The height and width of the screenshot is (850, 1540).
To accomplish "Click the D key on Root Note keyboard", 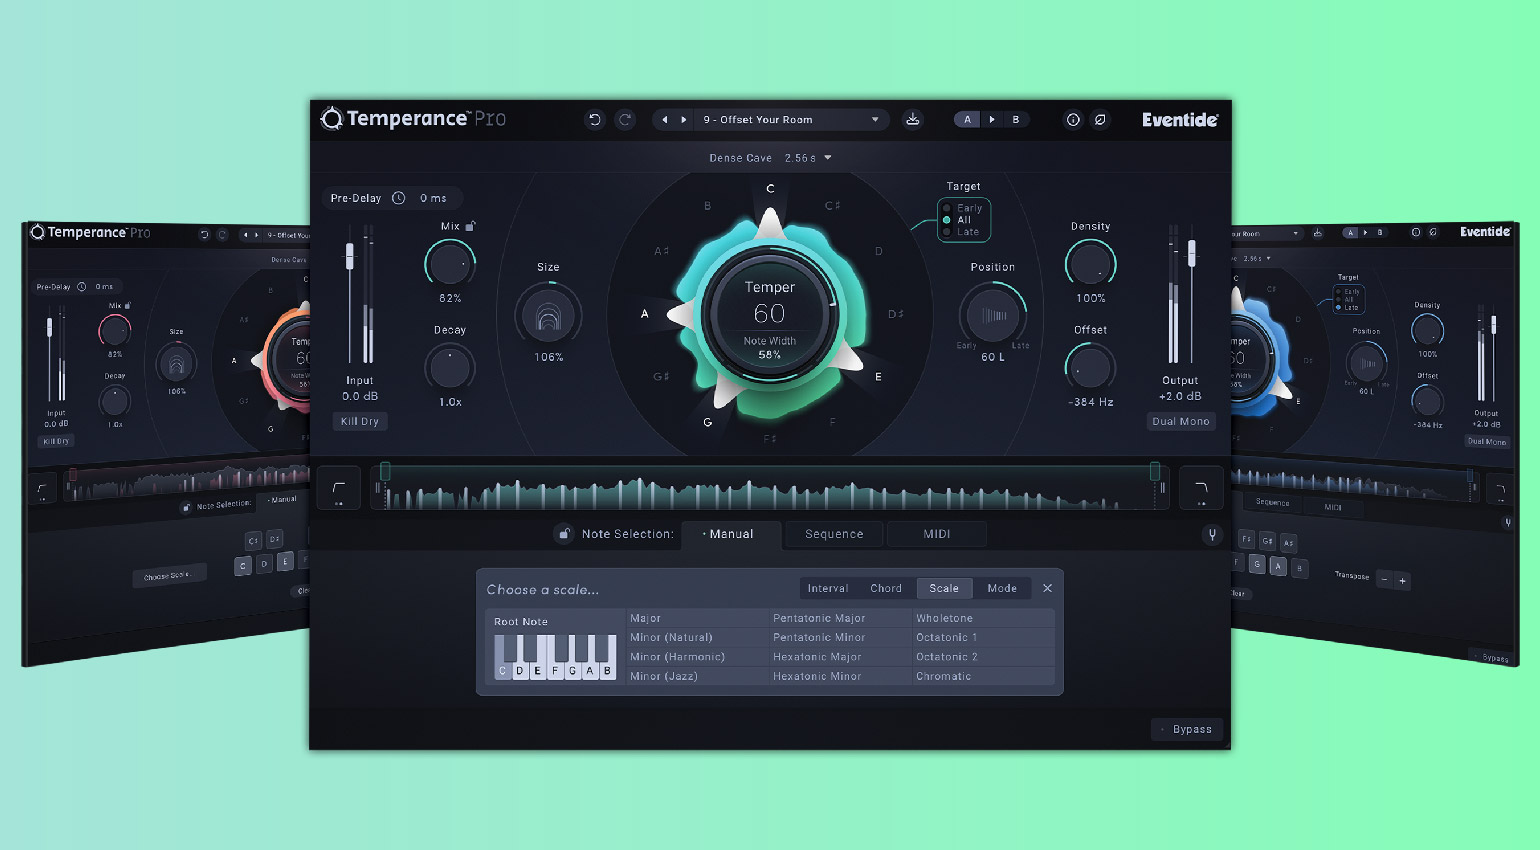I will (520, 671).
